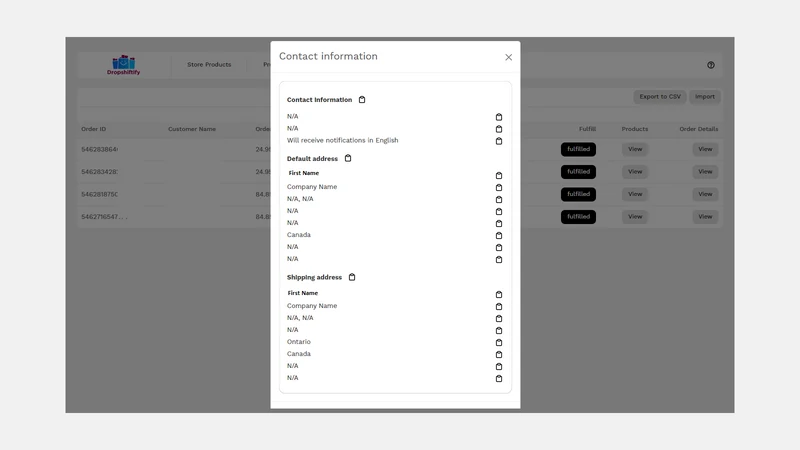
Task: Click the 'Contact information' dialog title
Action: pos(328,56)
